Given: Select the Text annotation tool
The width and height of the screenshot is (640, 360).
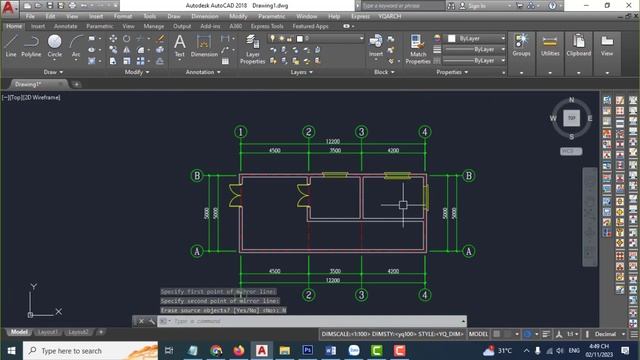Looking at the screenshot, I should 180,46.
